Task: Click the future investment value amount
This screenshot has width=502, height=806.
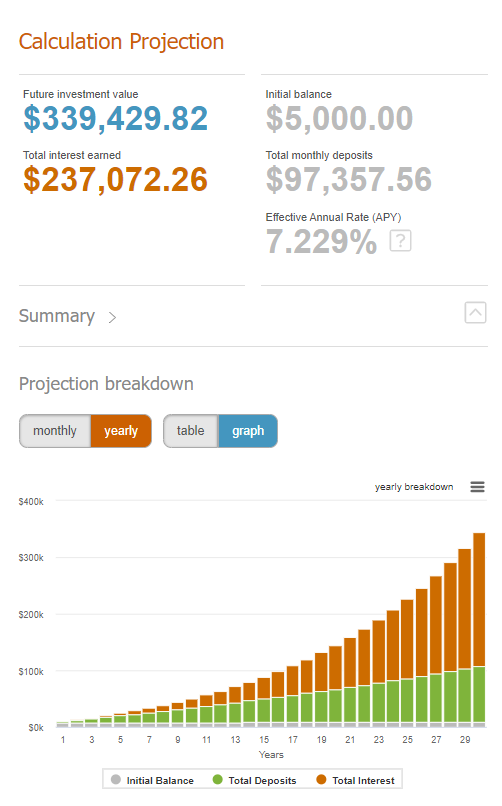Action: 116,118
